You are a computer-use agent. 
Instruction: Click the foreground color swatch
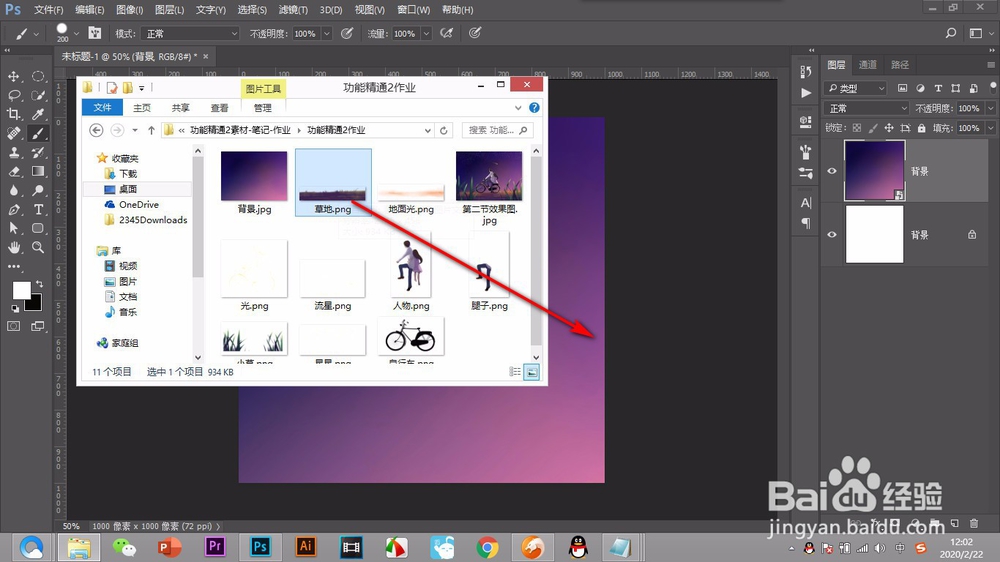point(21,290)
